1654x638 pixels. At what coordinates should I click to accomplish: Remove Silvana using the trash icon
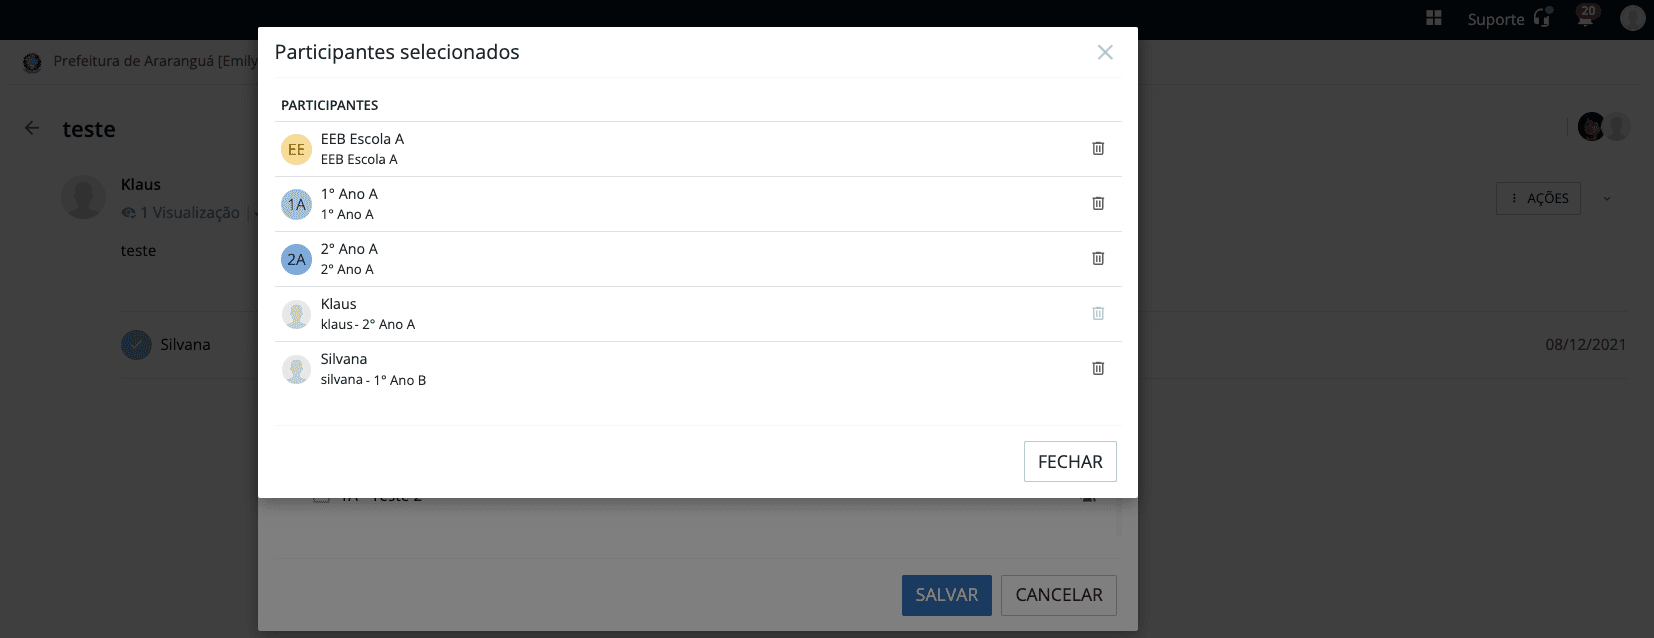(x=1098, y=369)
